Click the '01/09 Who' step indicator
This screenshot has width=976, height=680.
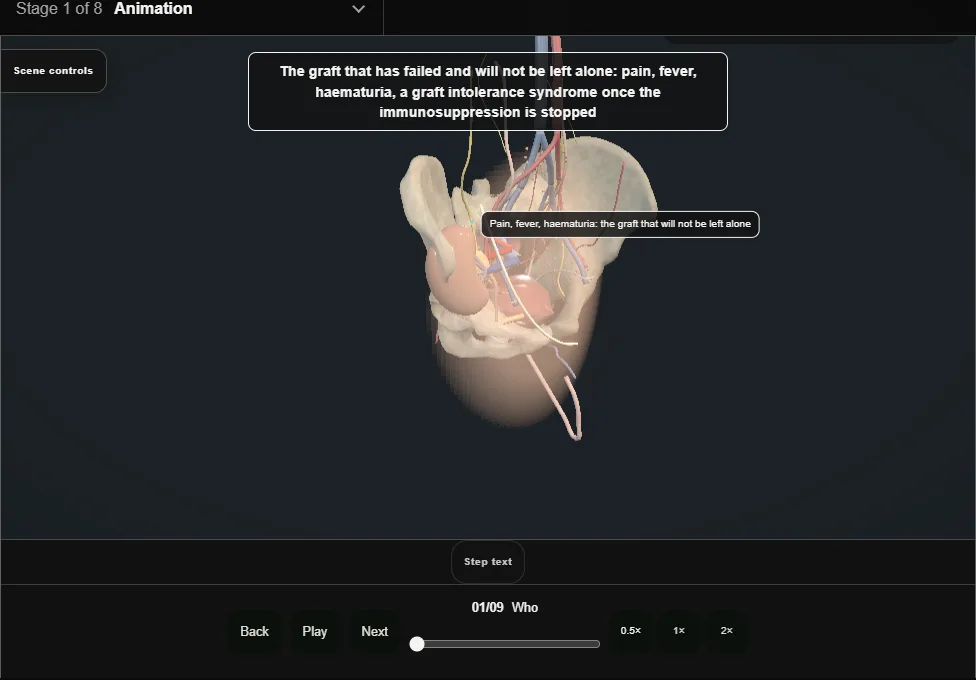coord(505,608)
